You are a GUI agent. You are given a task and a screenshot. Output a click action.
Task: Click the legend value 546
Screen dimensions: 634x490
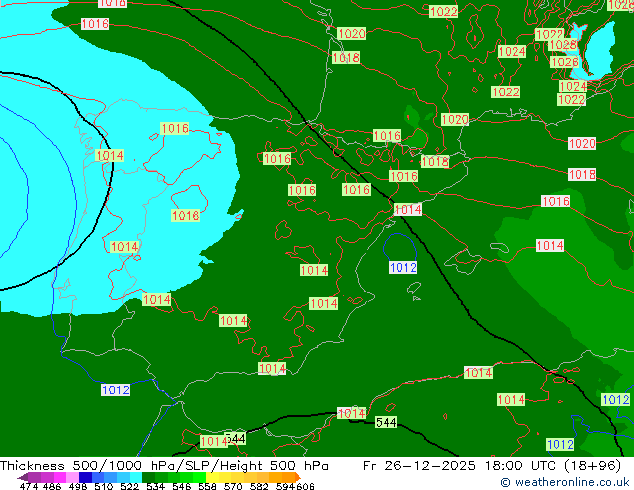coord(182,486)
